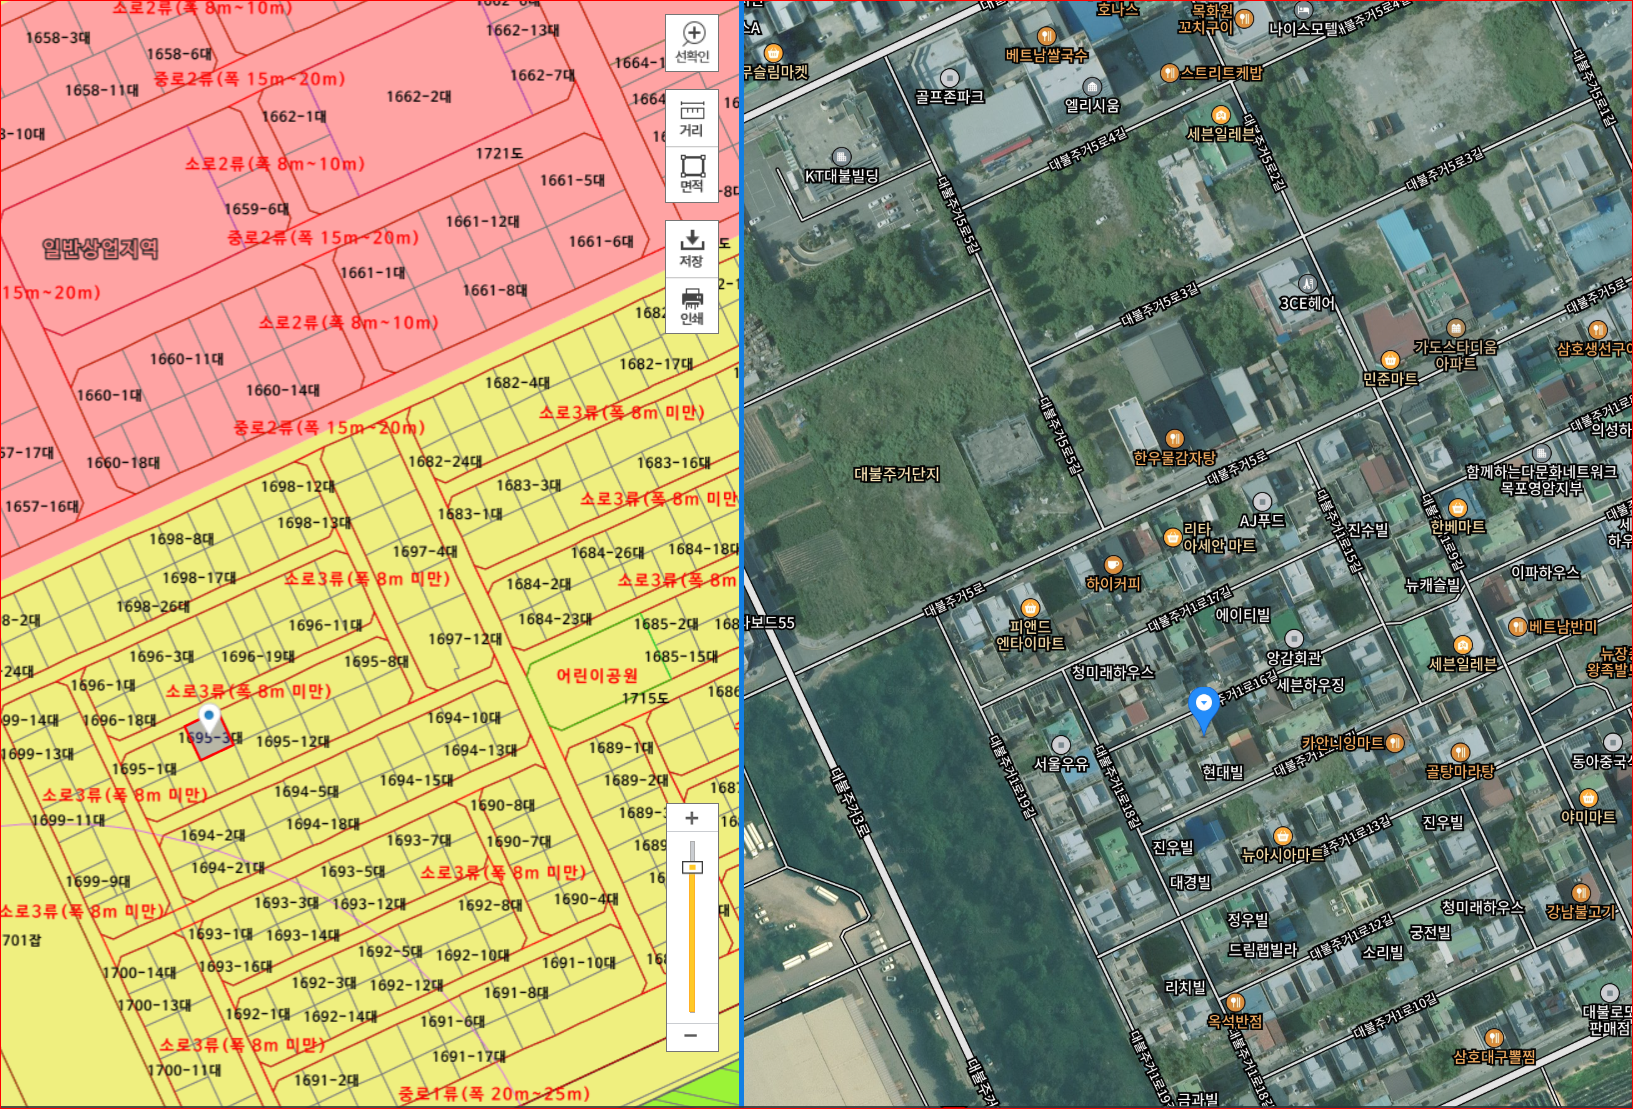Select parcel label 1694-10대

pyautogui.click(x=464, y=717)
